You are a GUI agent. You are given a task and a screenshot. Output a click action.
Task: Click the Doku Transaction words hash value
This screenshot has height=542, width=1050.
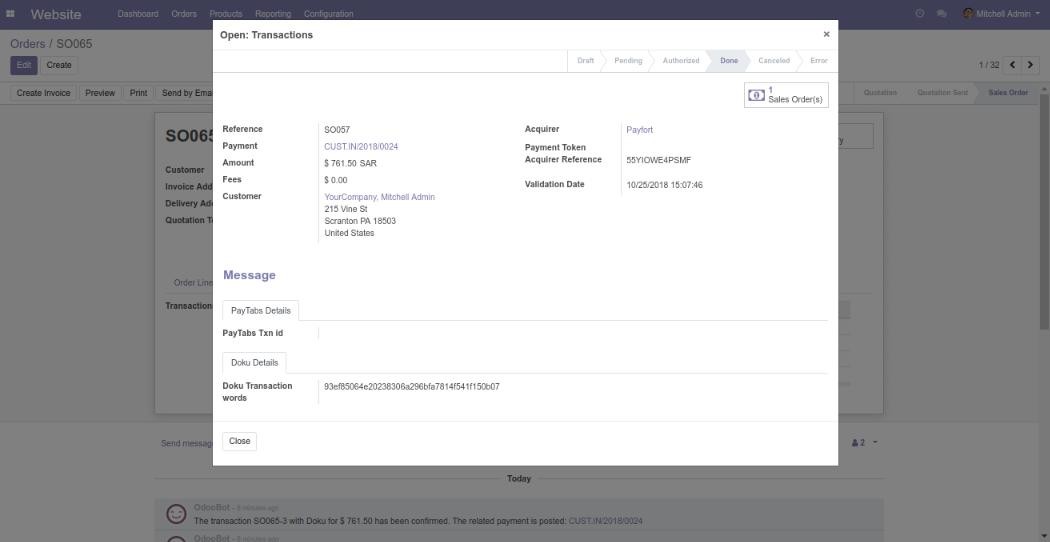coord(412,387)
